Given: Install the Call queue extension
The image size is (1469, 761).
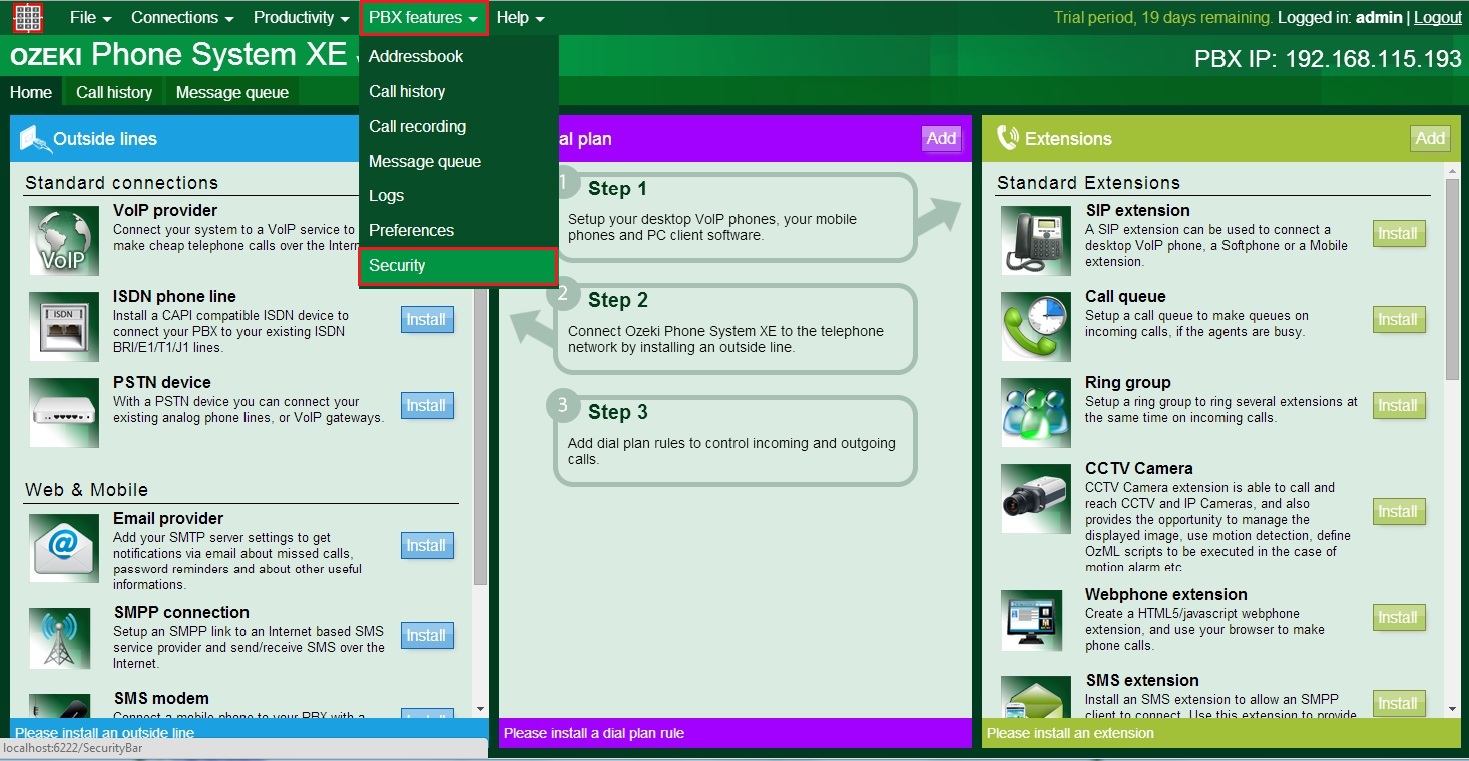Looking at the screenshot, I should tap(1399, 320).
